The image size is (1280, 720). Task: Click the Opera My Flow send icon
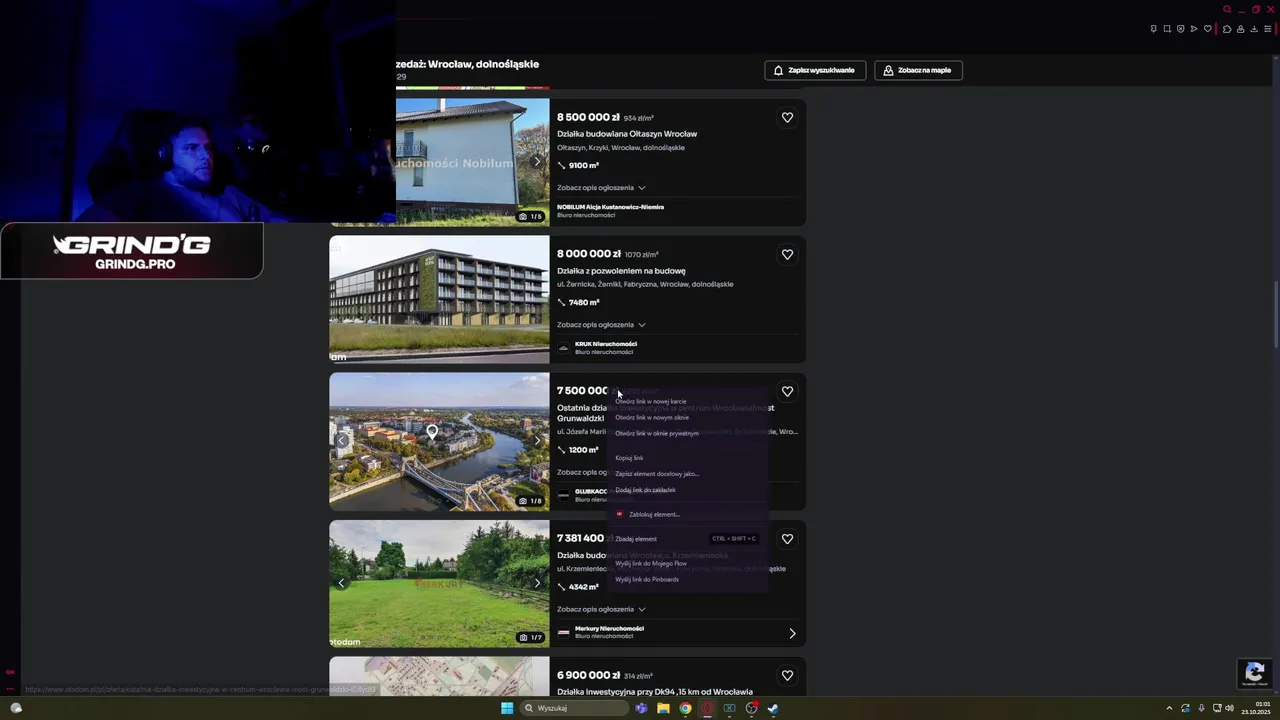pyautogui.click(x=1194, y=29)
